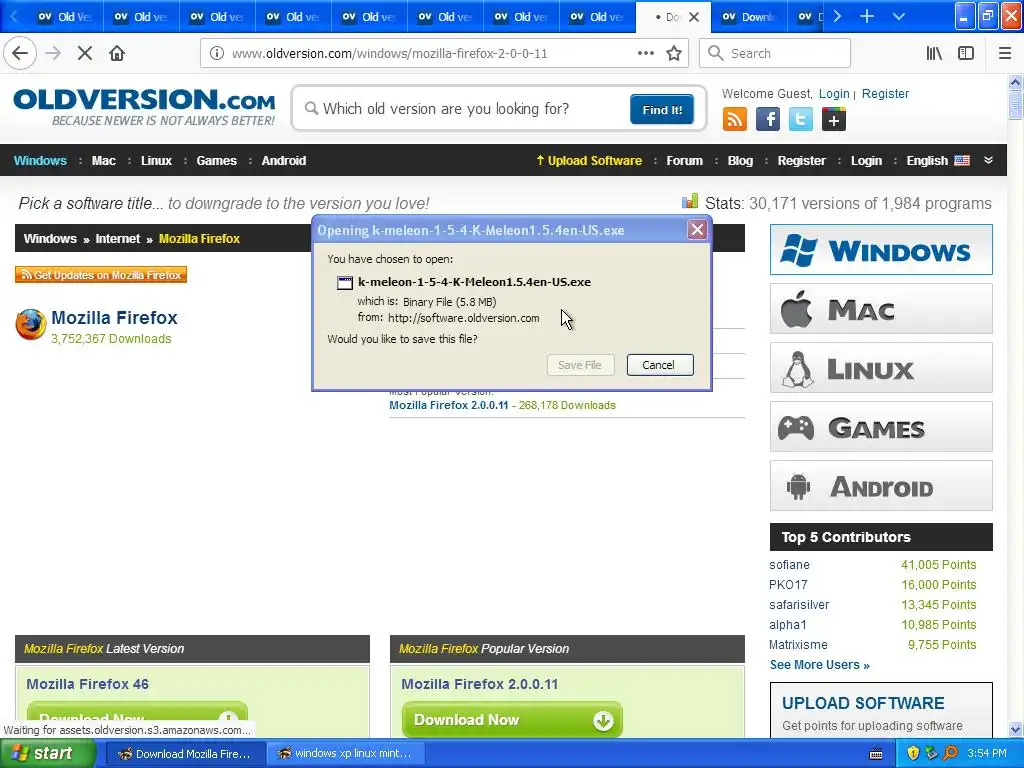Open site information icon in address bar
The image size is (1024, 768).
point(216,54)
